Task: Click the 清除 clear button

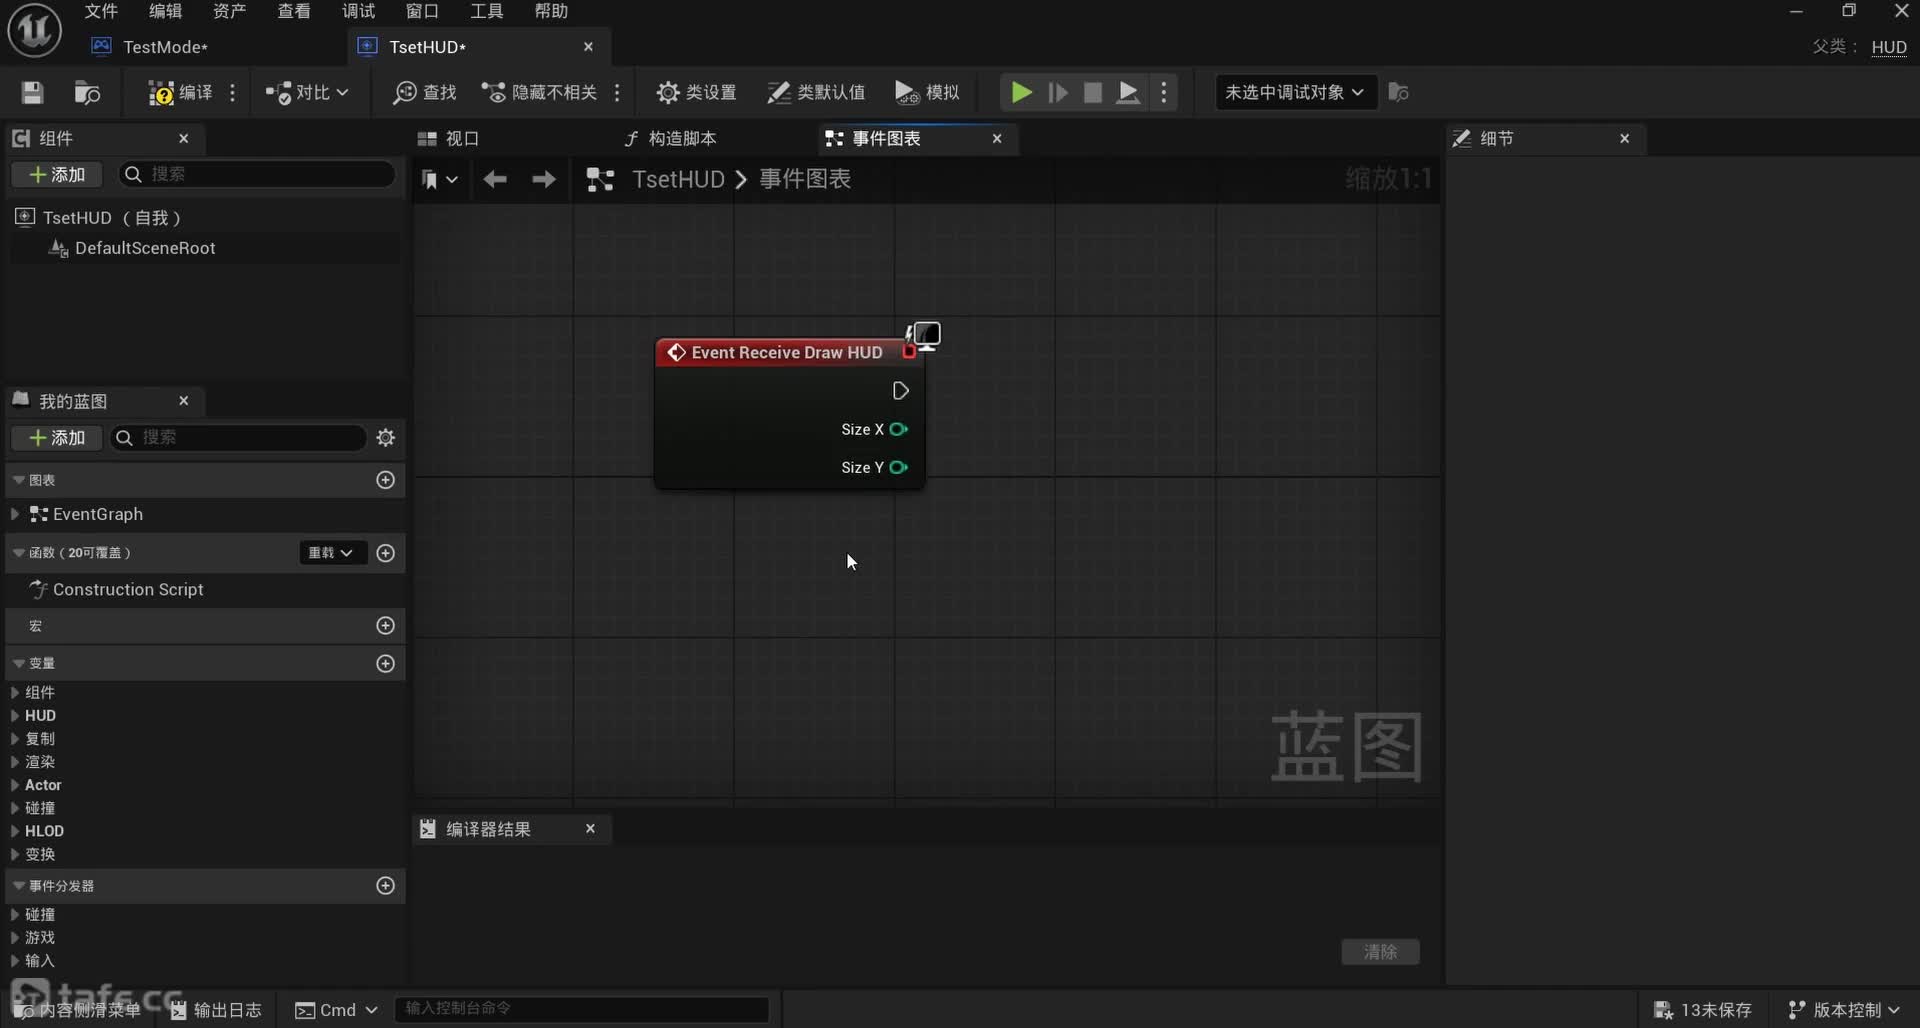Action: pos(1380,952)
